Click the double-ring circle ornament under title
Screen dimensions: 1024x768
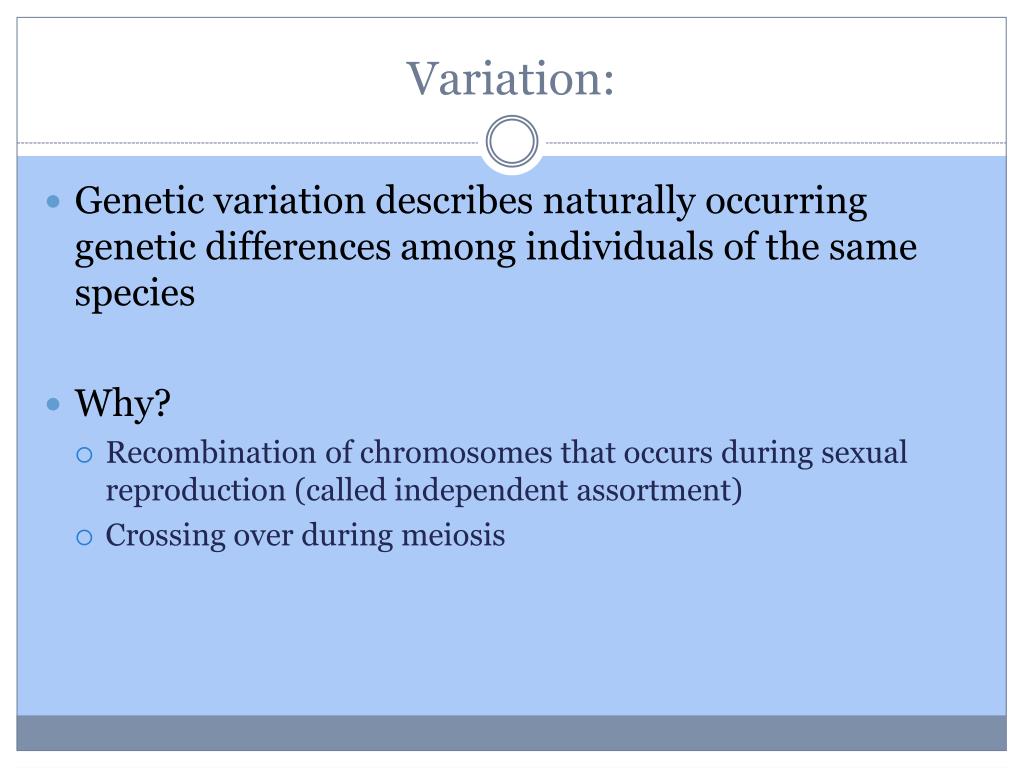[512, 142]
